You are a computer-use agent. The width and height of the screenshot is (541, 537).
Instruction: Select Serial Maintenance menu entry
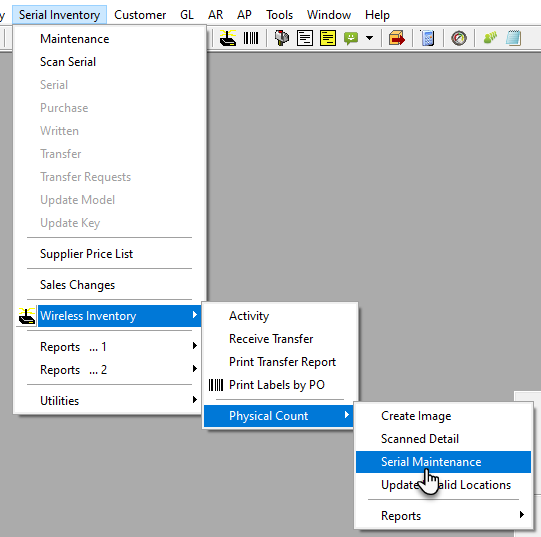443,462
